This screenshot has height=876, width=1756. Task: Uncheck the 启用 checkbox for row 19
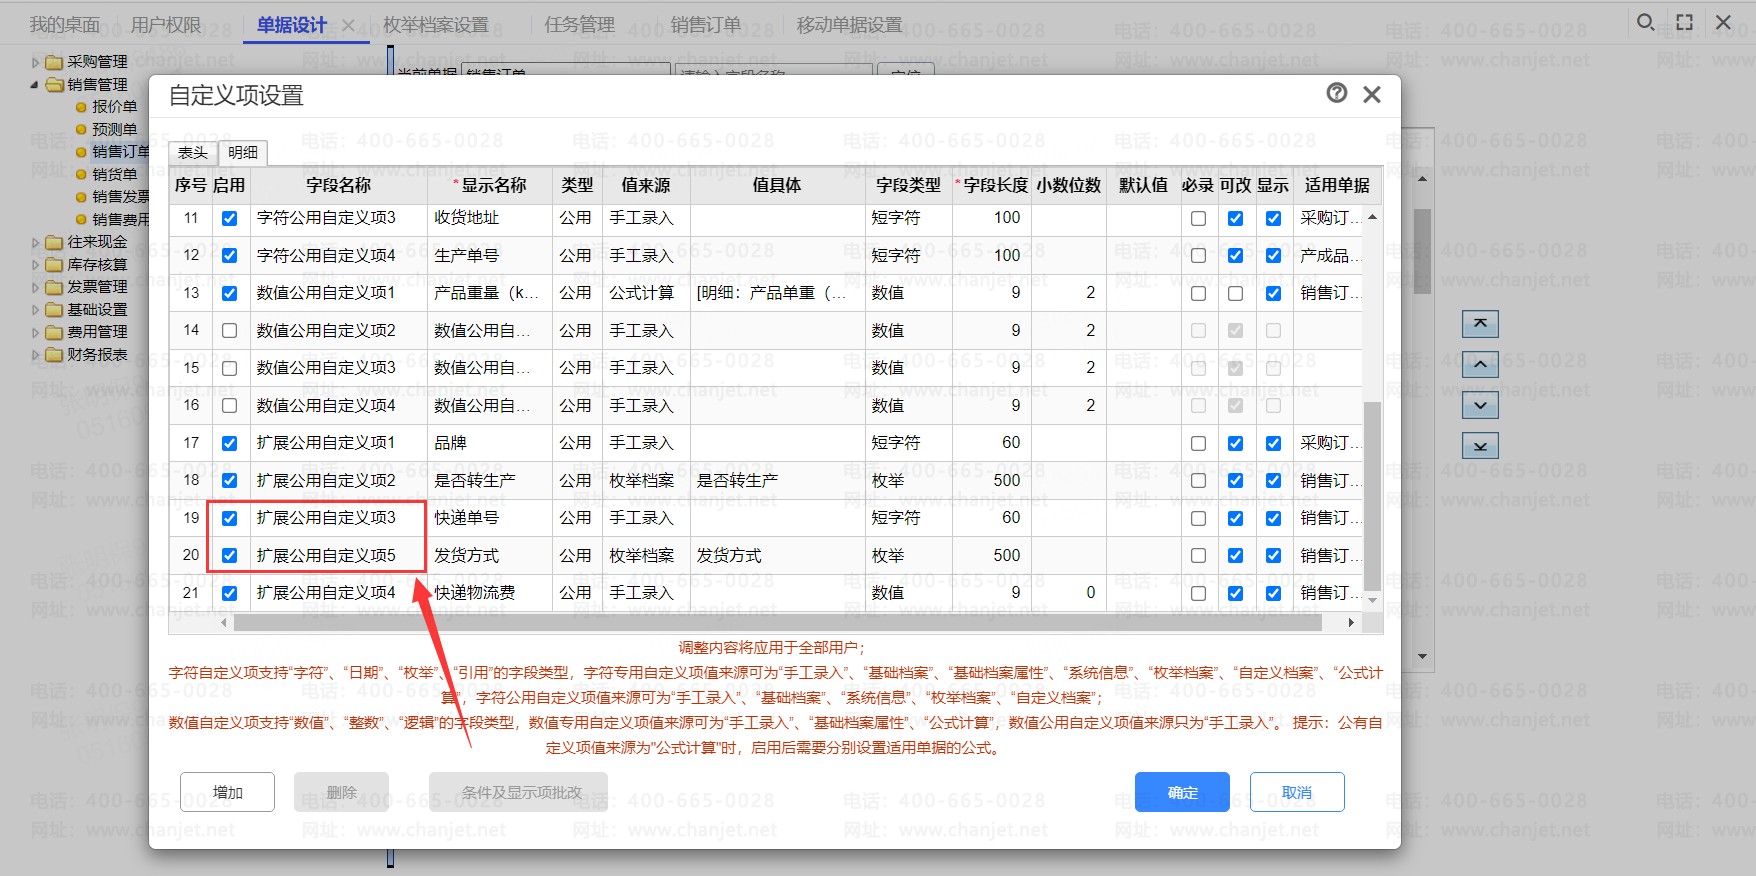tap(230, 518)
